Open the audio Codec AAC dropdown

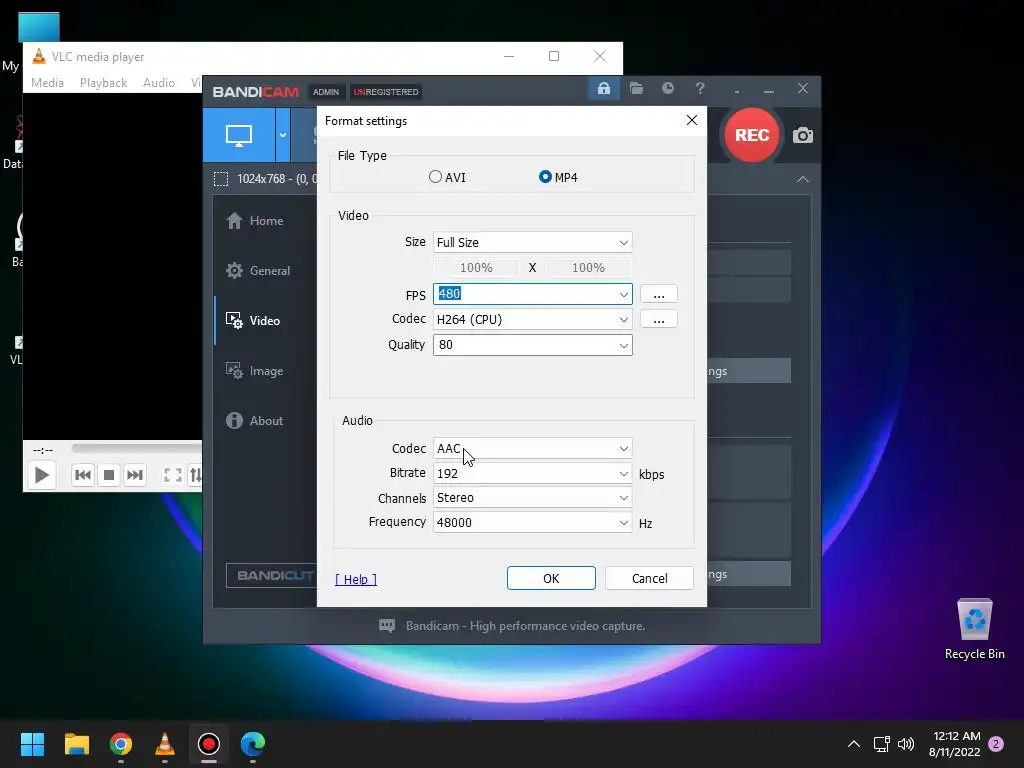532,449
